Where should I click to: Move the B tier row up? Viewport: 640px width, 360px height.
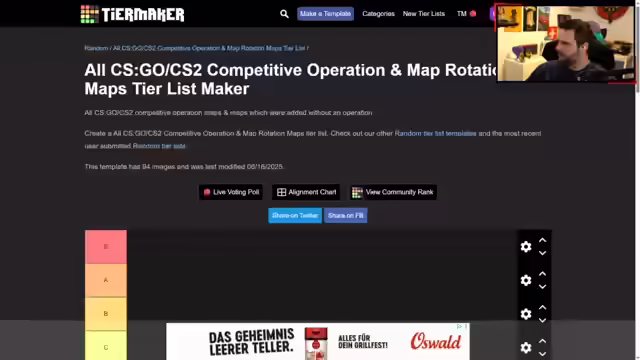point(542,307)
